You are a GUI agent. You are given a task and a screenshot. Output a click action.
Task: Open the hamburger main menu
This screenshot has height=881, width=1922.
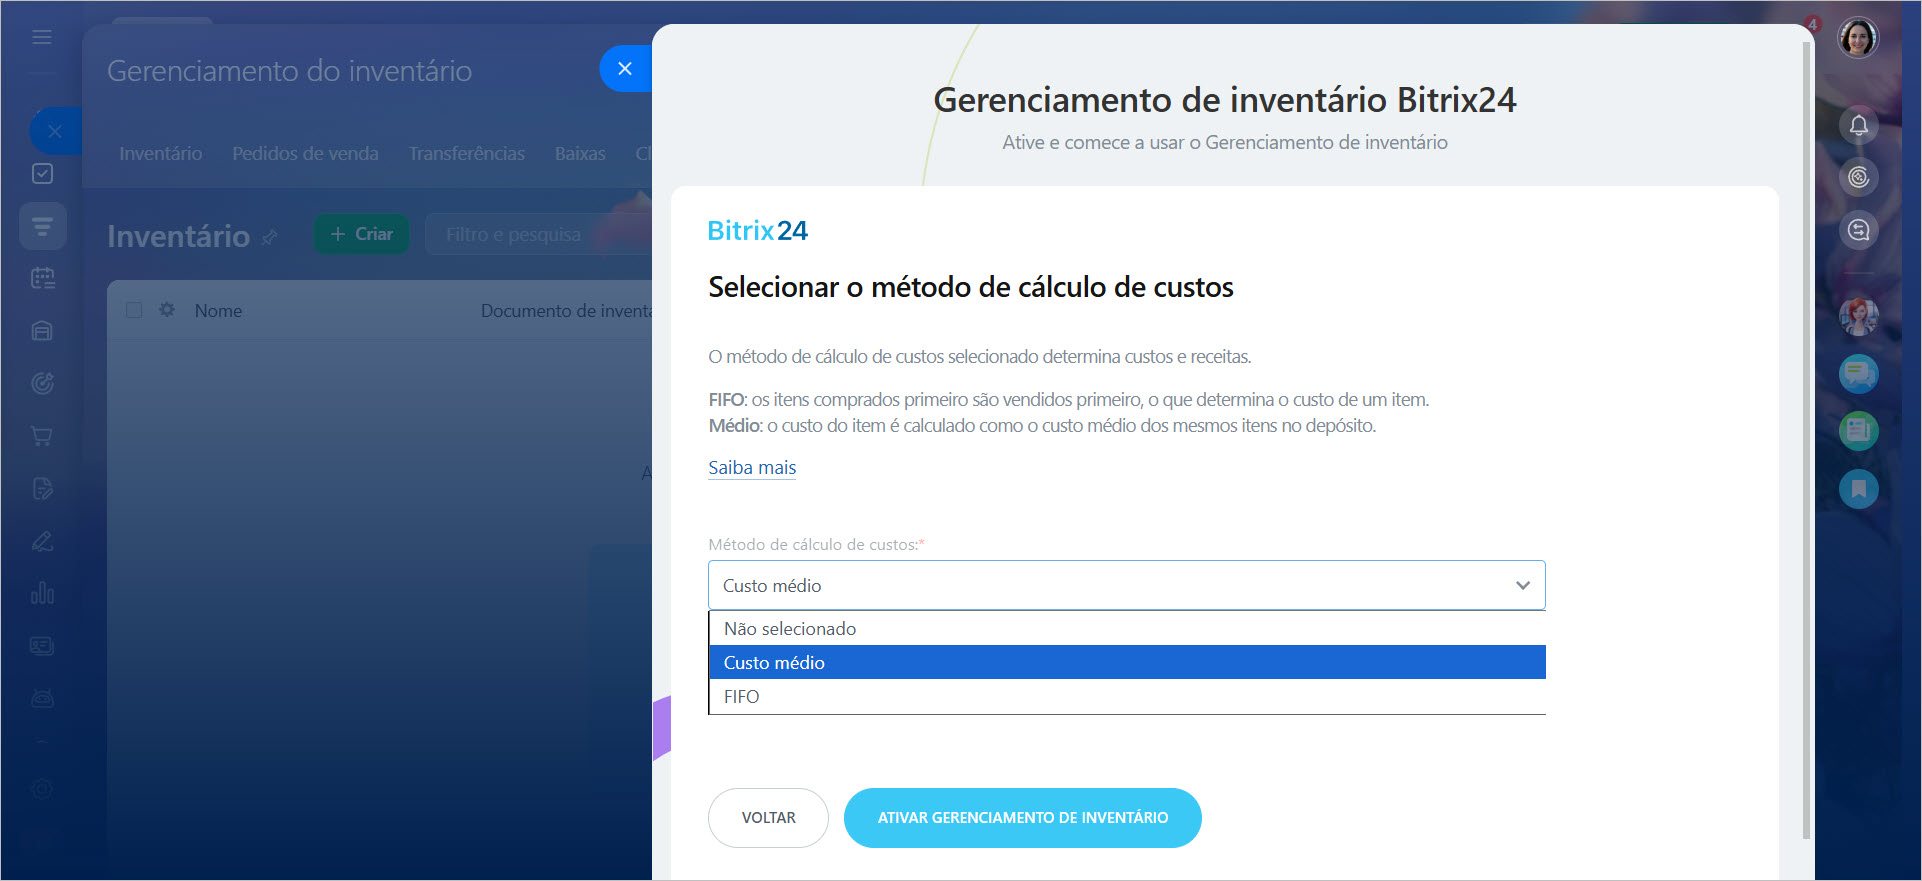[42, 37]
